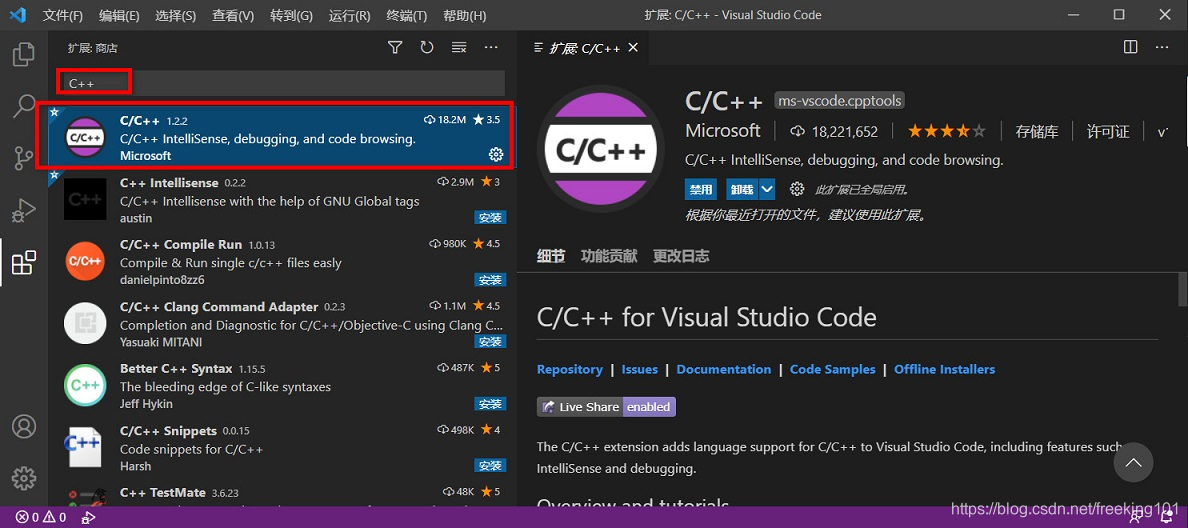Filter extensions with the funnel icon
Screen dimensions: 1188x528
[x=395, y=48]
